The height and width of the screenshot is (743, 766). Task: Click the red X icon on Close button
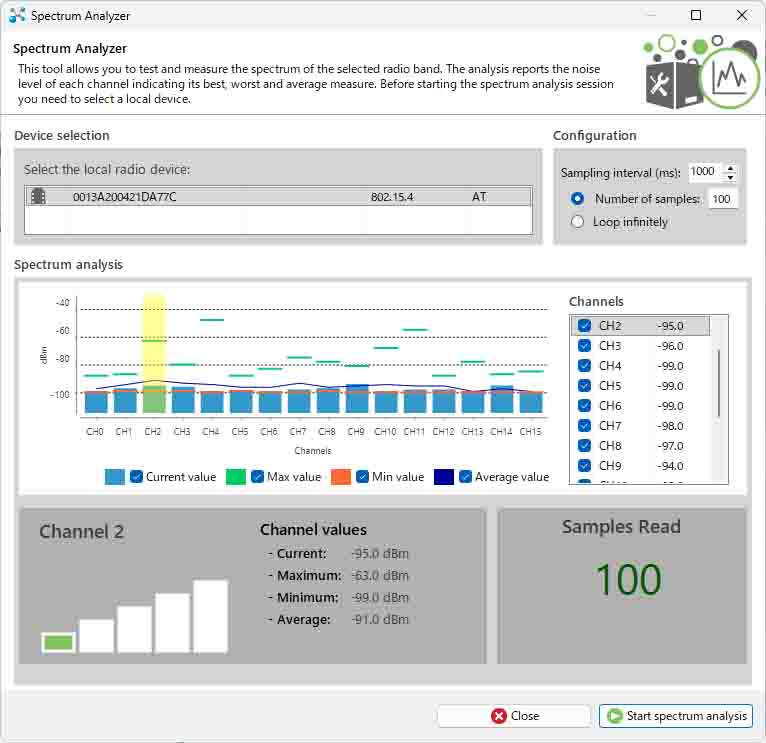(499, 716)
